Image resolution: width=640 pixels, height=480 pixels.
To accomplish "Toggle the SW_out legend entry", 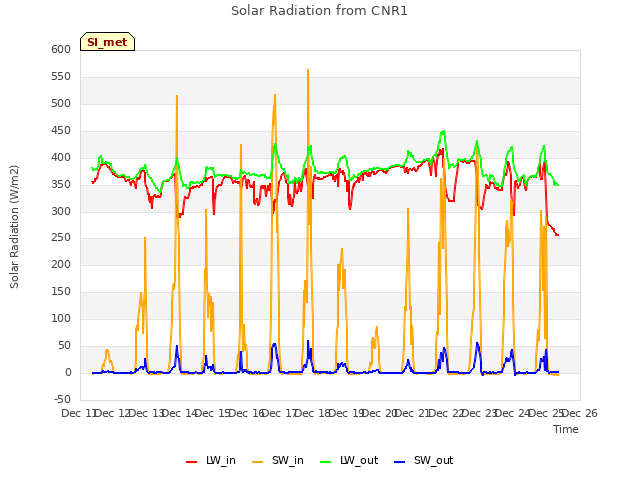I will tap(424, 460).
